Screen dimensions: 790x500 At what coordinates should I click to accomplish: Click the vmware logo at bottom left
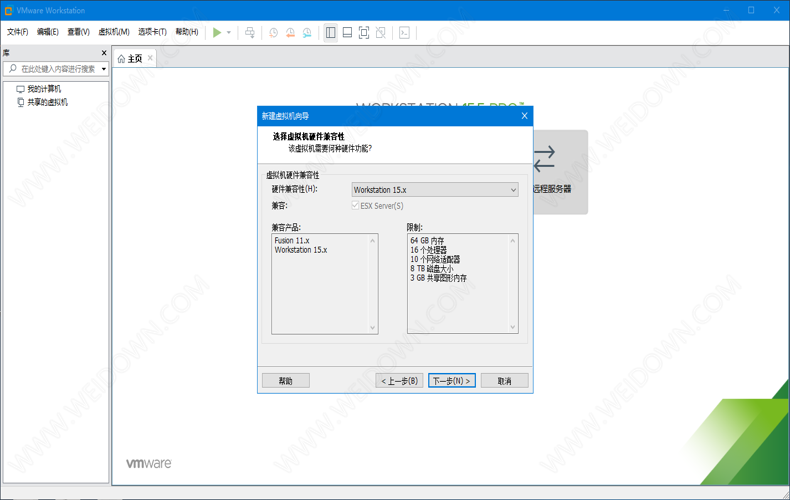pos(149,463)
